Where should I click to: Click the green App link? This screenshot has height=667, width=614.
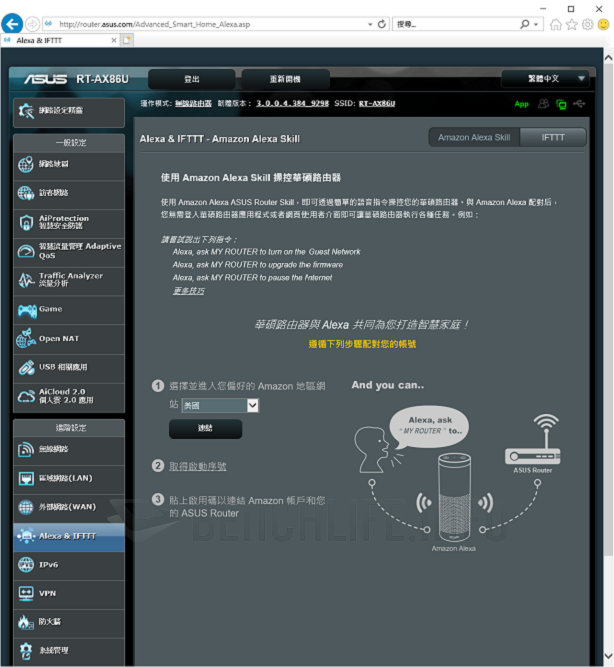[x=521, y=104]
